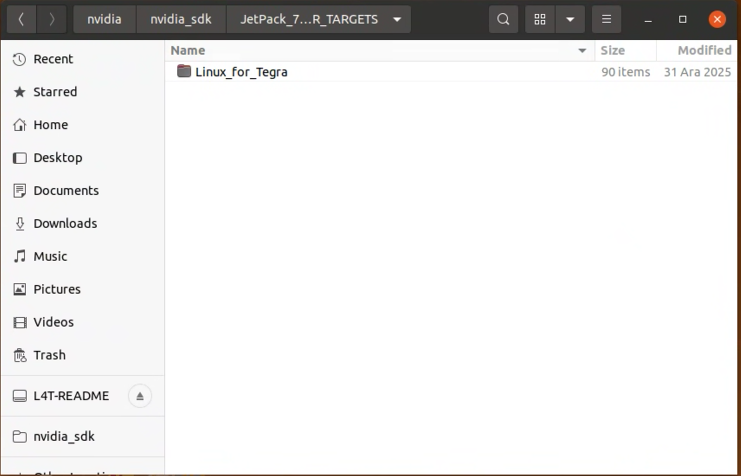The width and height of the screenshot is (741, 476).
Task: Click the Music note icon
Action: click(19, 256)
